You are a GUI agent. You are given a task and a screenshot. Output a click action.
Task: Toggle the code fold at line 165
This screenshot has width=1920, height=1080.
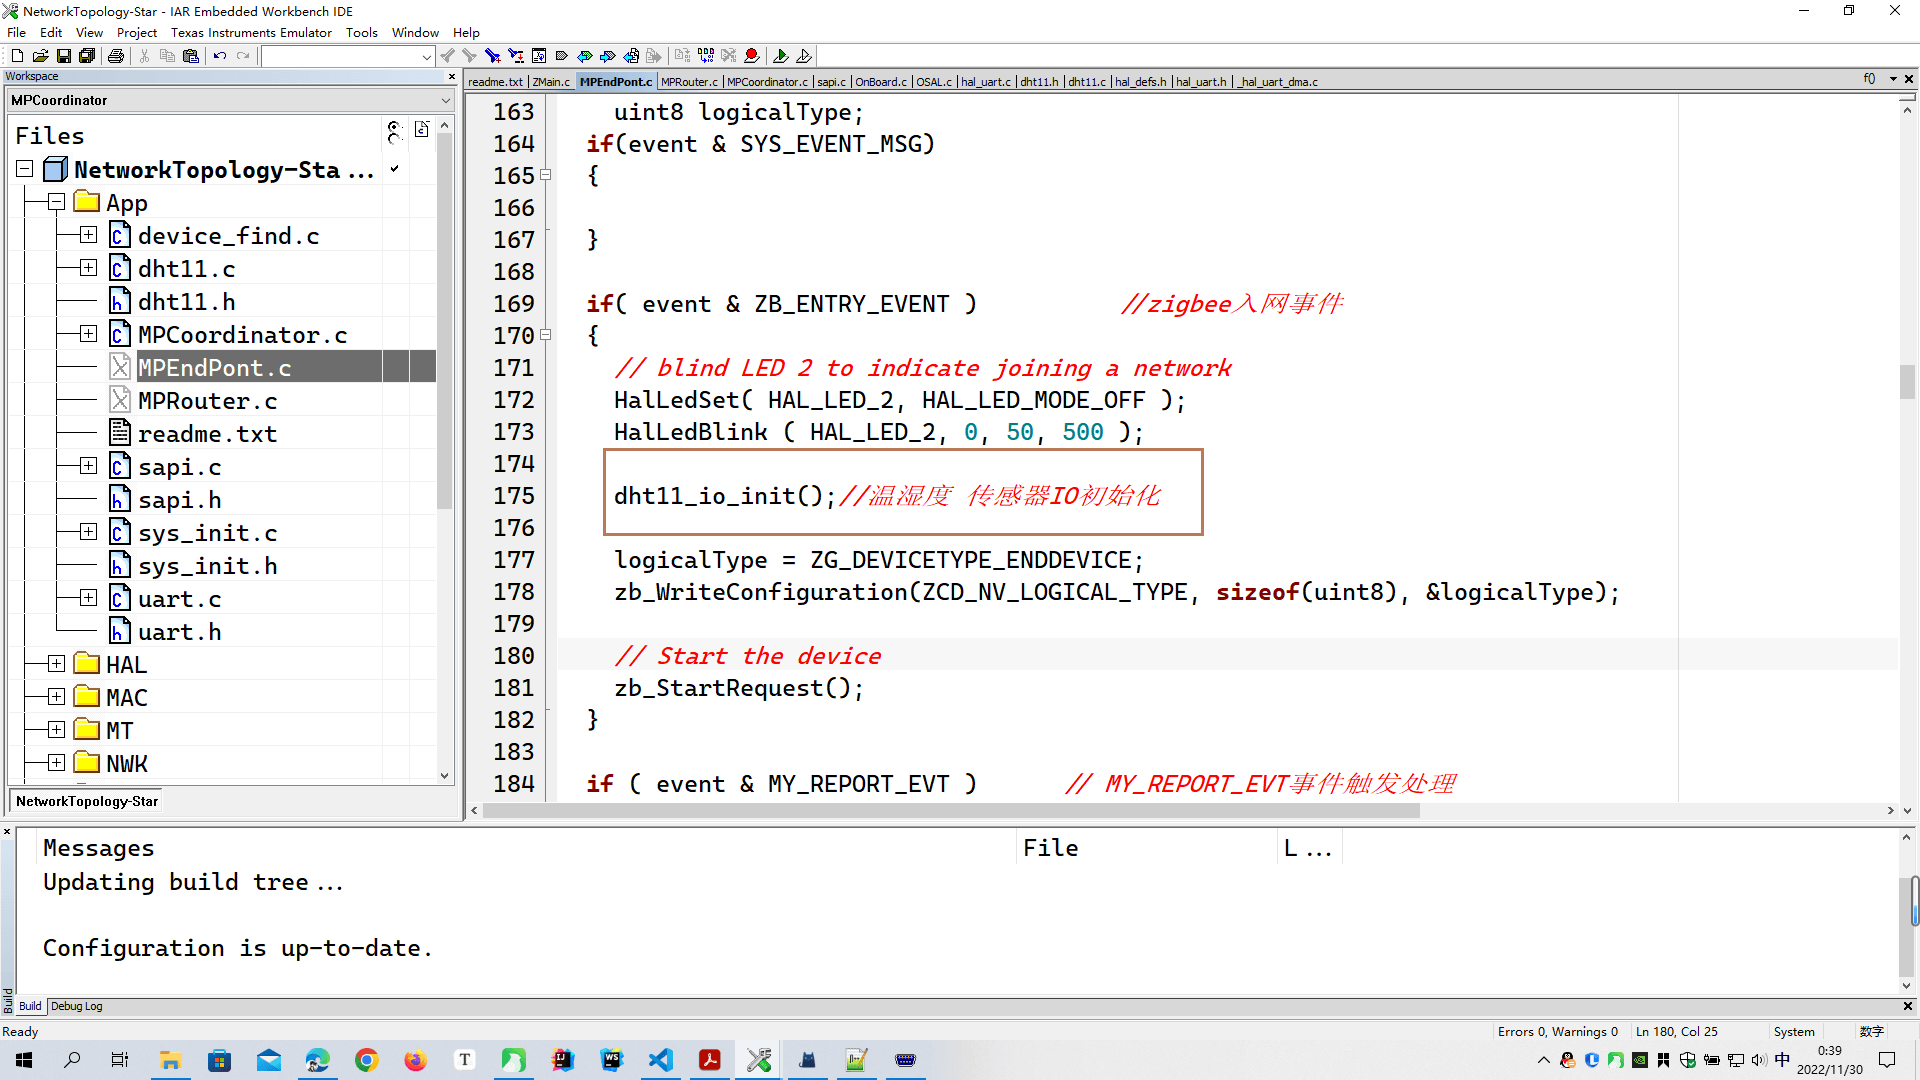pyautogui.click(x=546, y=175)
